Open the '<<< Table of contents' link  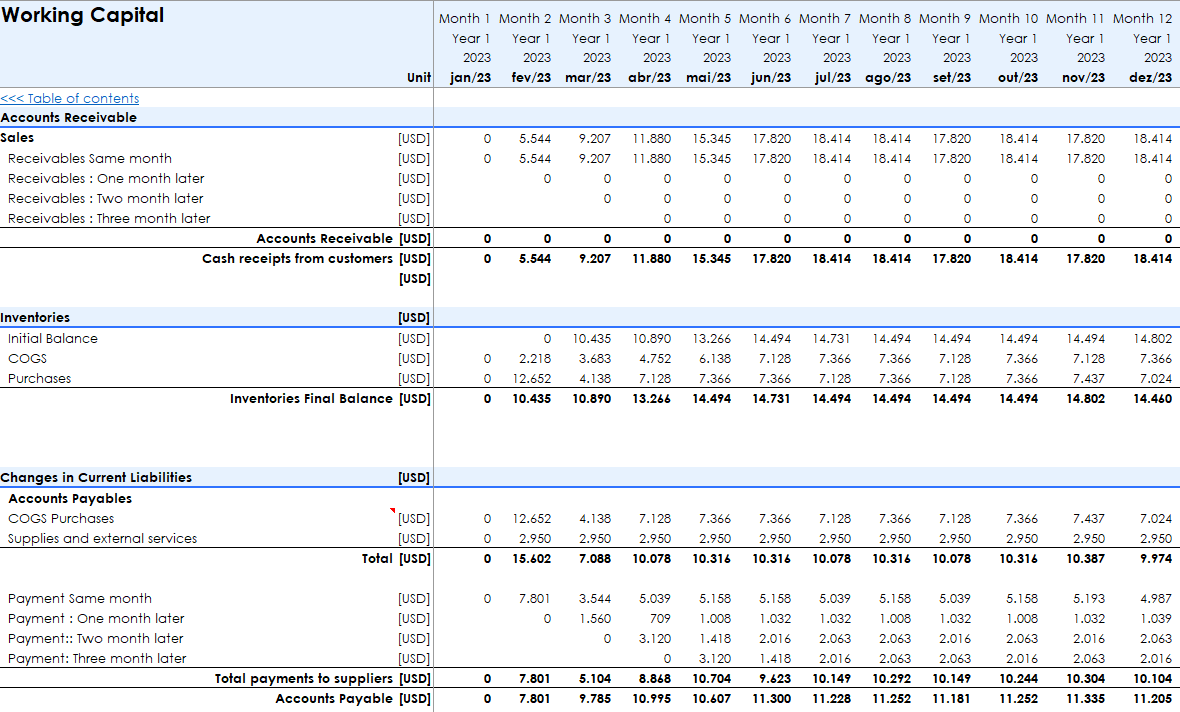[70, 98]
